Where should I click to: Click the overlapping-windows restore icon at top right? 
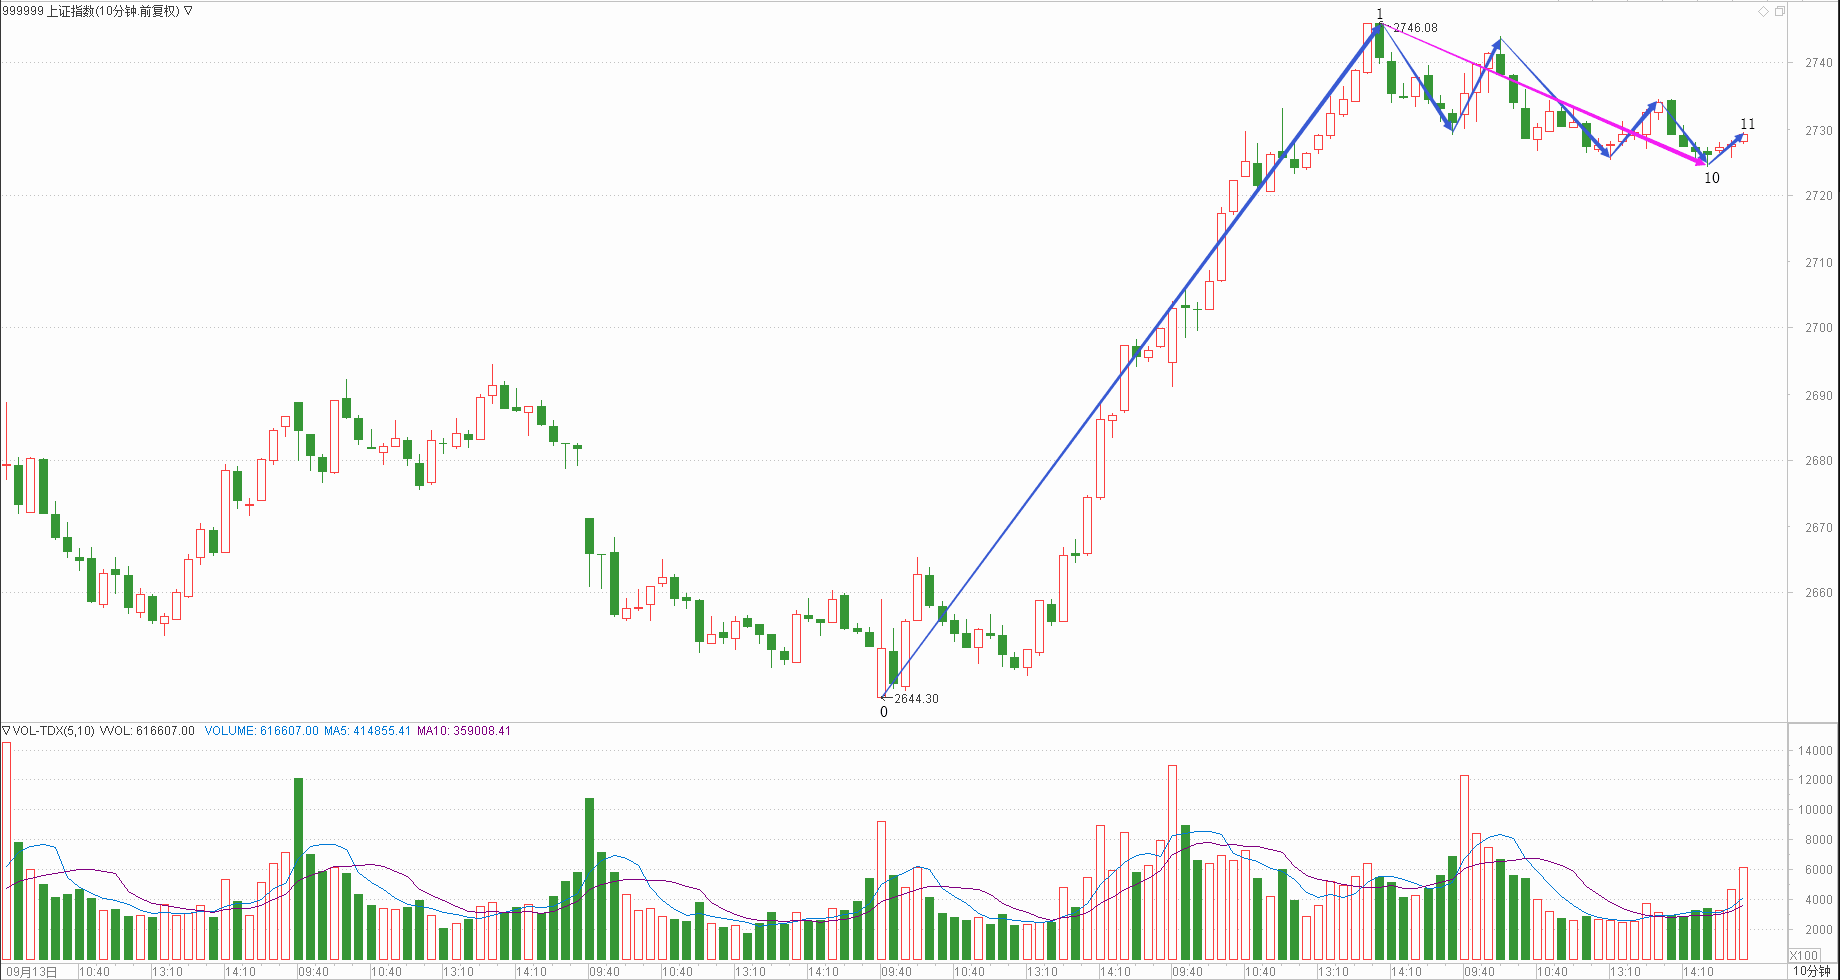(x=1779, y=11)
